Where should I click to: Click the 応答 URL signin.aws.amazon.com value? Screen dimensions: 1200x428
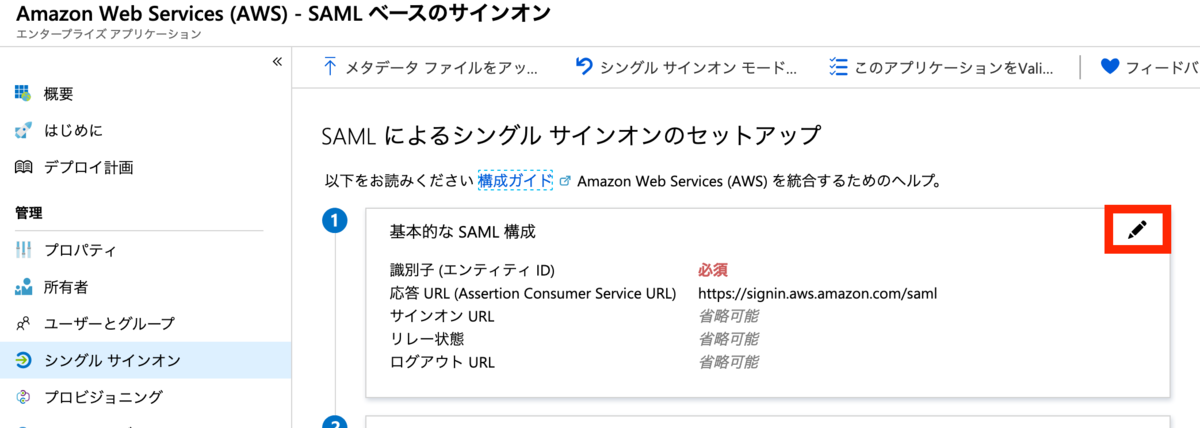click(817, 293)
